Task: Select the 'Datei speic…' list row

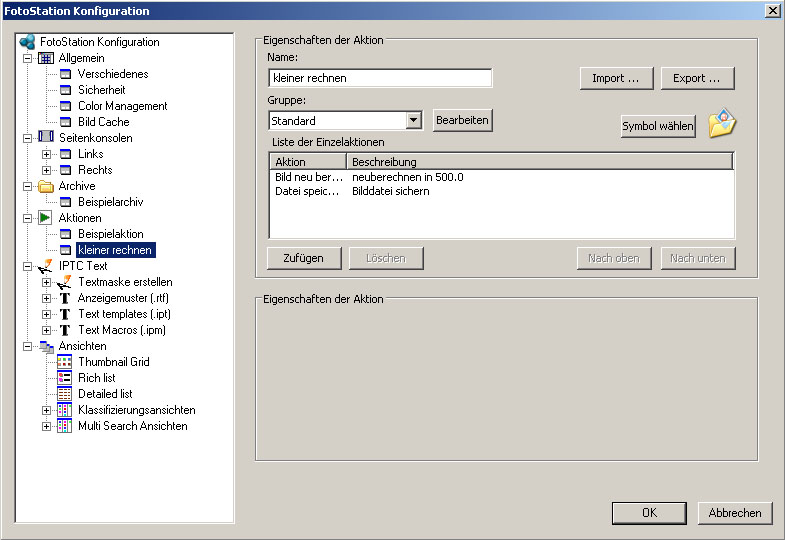Action: [502, 191]
